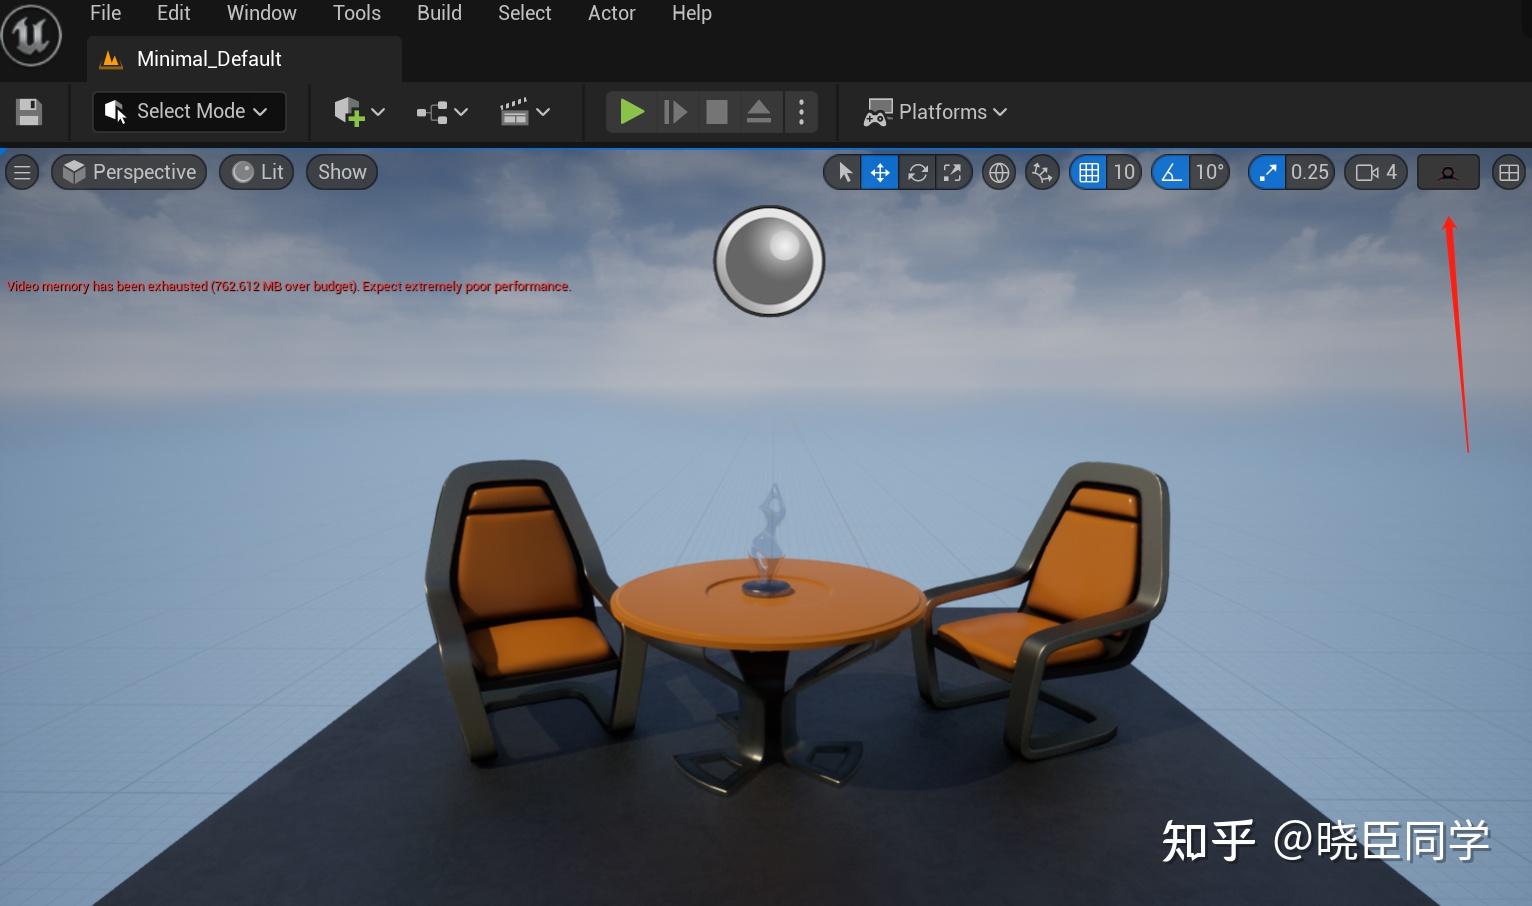Open the Platforms dropdown
1532x906 pixels.
[935, 111]
